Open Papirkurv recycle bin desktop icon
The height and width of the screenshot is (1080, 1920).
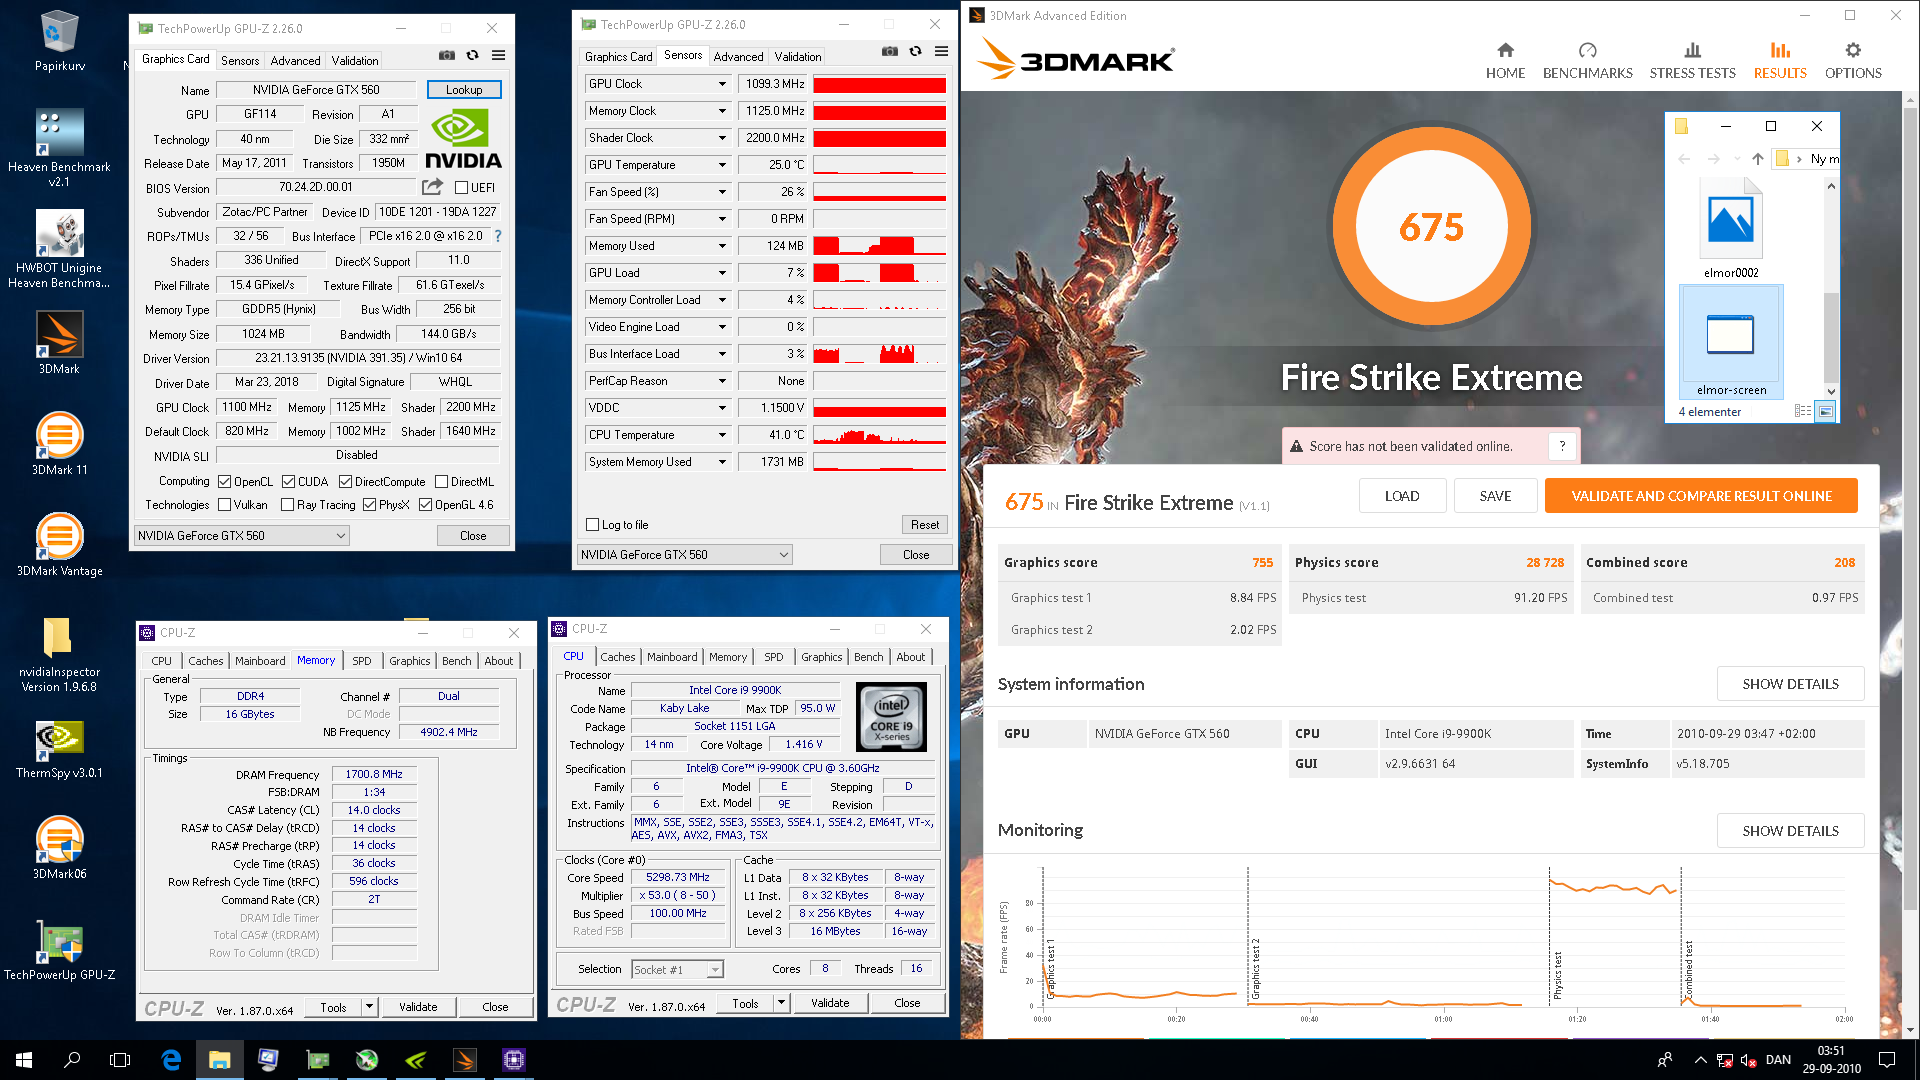click(x=60, y=41)
